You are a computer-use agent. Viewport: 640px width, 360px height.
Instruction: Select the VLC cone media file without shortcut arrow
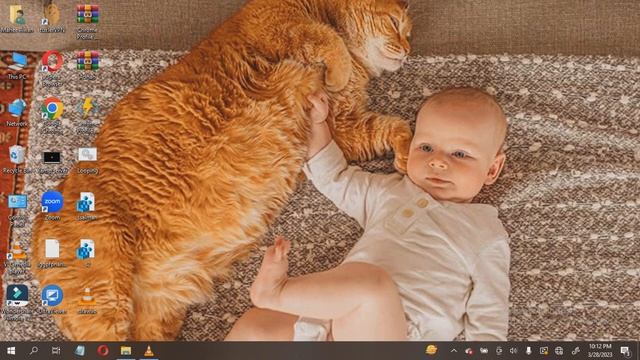(87, 297)
